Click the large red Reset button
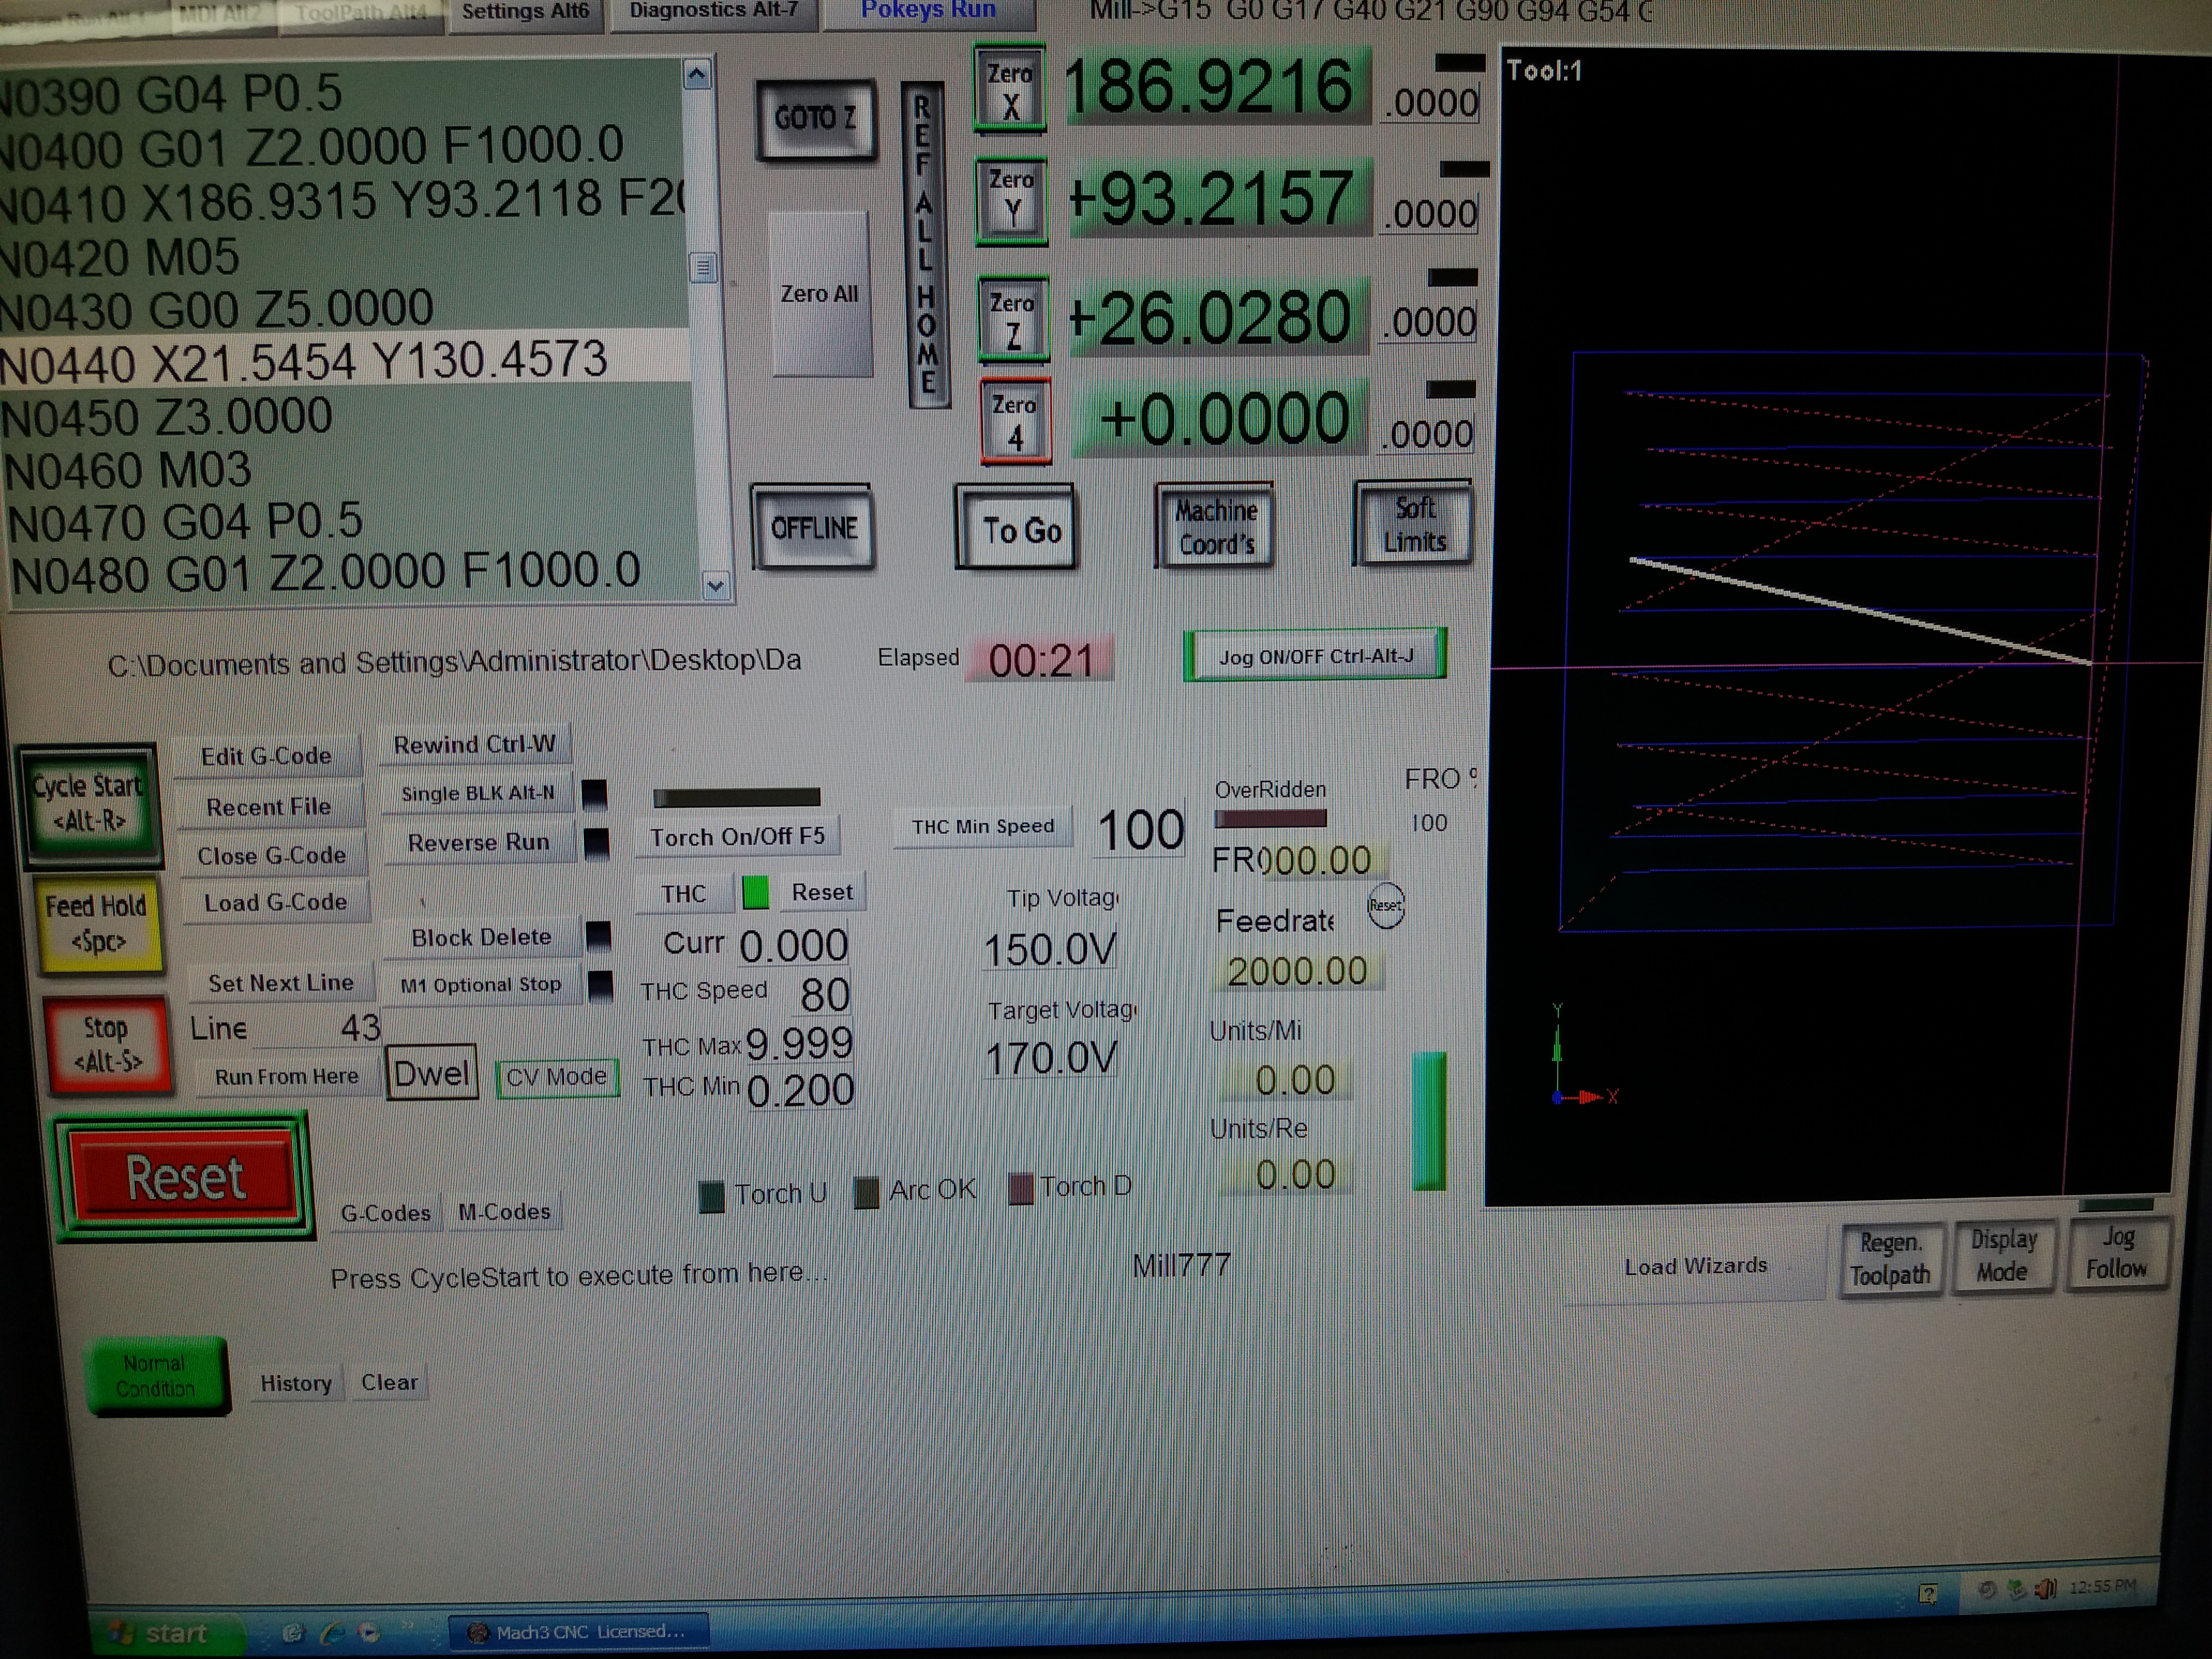Viewport: 2212px width, 1659px height. (184, 1177)
